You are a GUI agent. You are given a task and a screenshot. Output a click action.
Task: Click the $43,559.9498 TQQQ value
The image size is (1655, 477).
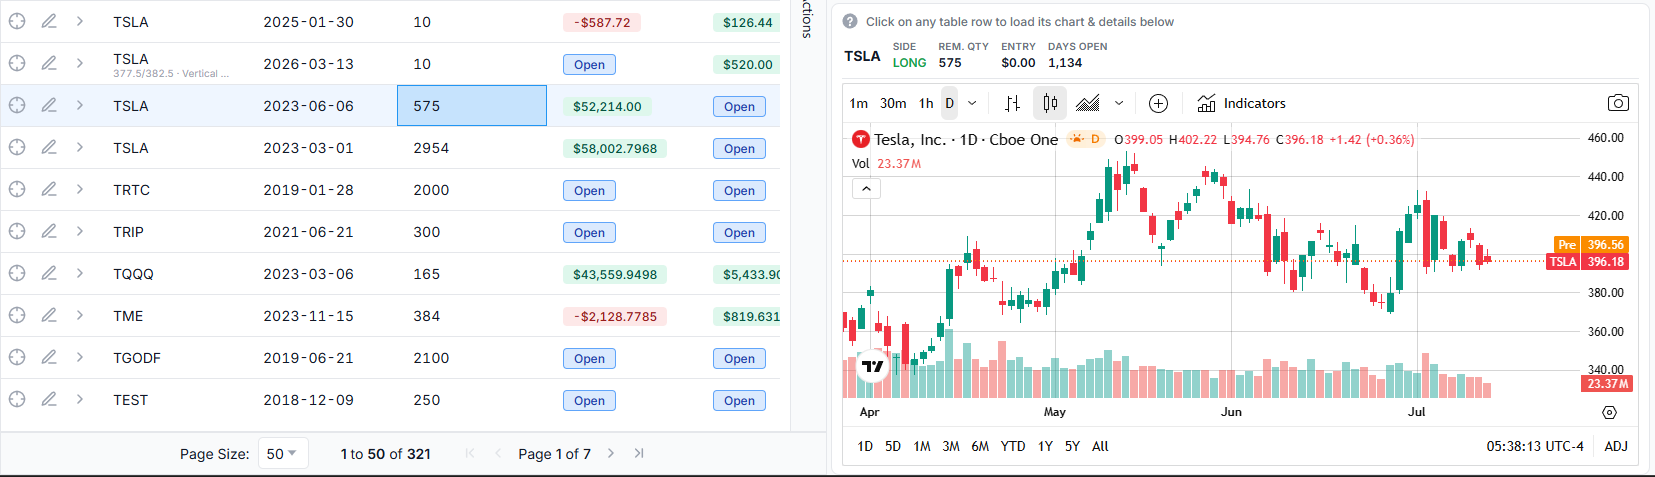[x=615, y=274]
